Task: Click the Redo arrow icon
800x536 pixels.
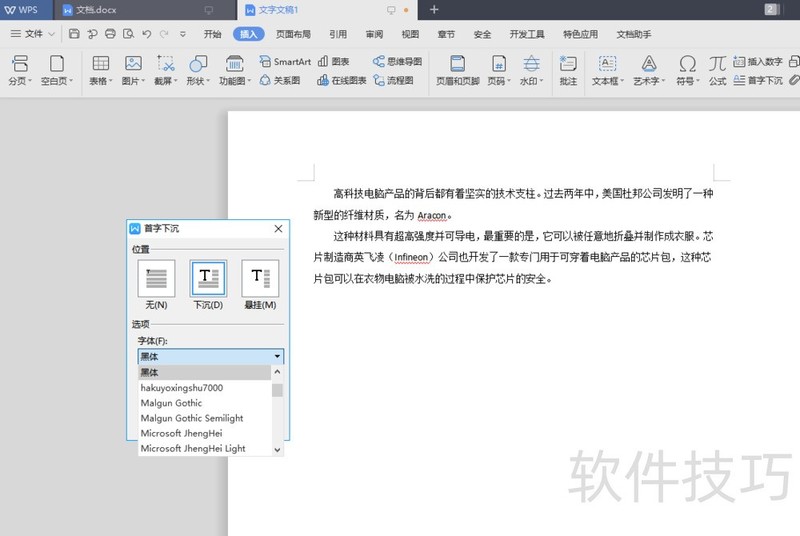Action: point(164,34)
